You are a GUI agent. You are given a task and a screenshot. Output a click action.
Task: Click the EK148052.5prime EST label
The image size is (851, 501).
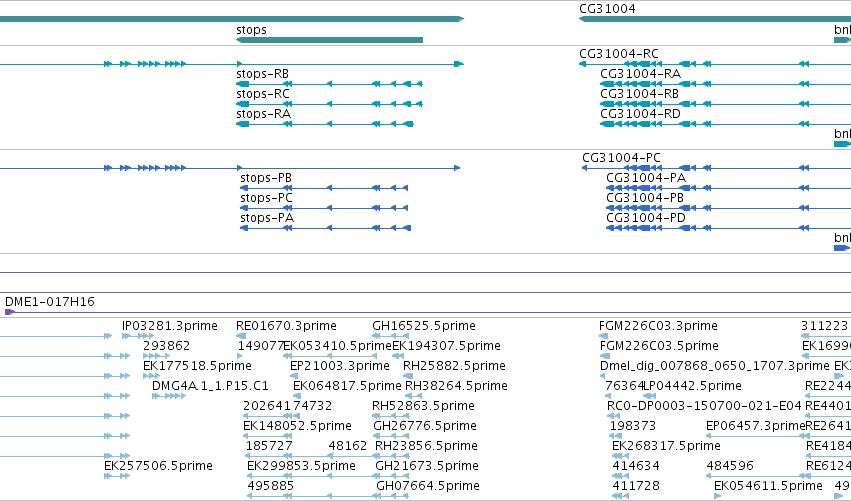(x=297, y=426)
